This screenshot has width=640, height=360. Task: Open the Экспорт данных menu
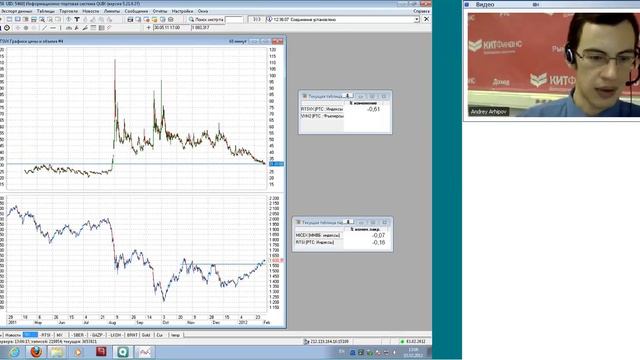[16, 11]
